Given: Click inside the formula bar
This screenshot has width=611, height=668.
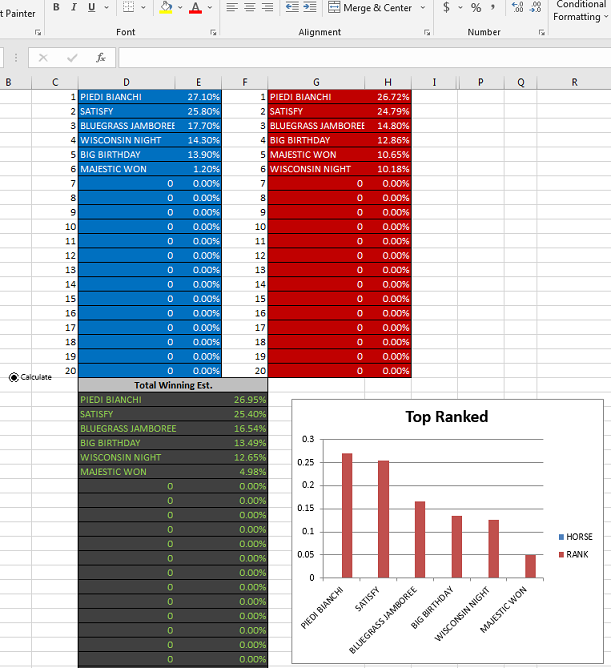Looking at the screenshot, I should point(360,58).
